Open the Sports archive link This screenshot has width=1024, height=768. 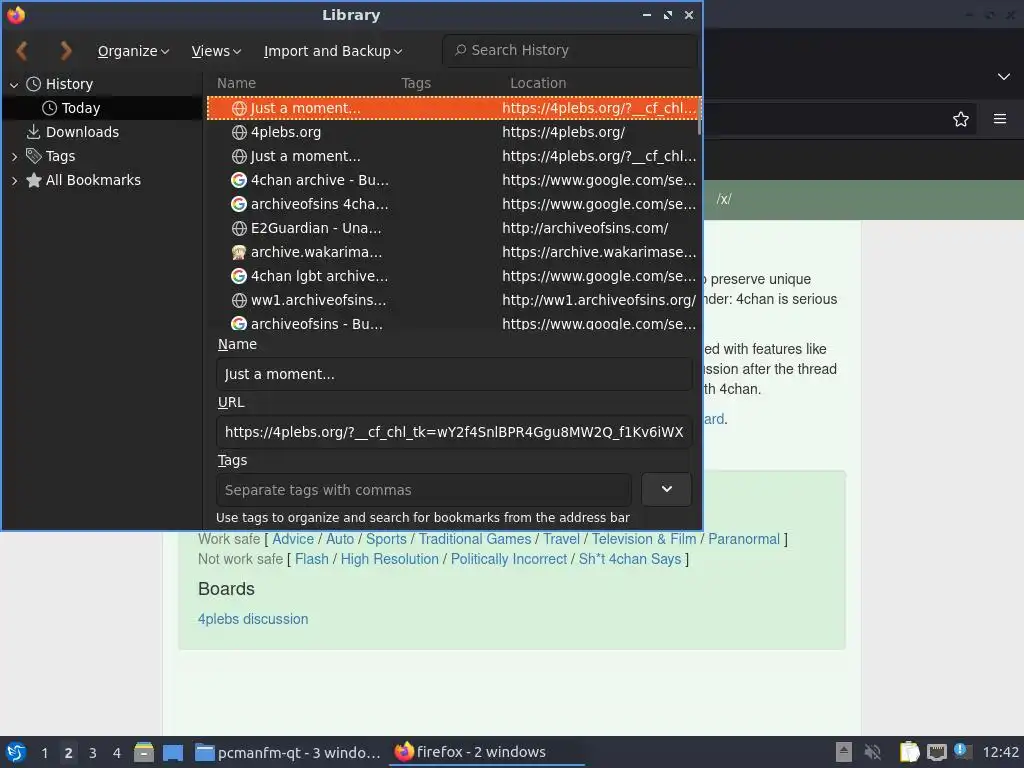pyautogui.click(x=386, y=539)
